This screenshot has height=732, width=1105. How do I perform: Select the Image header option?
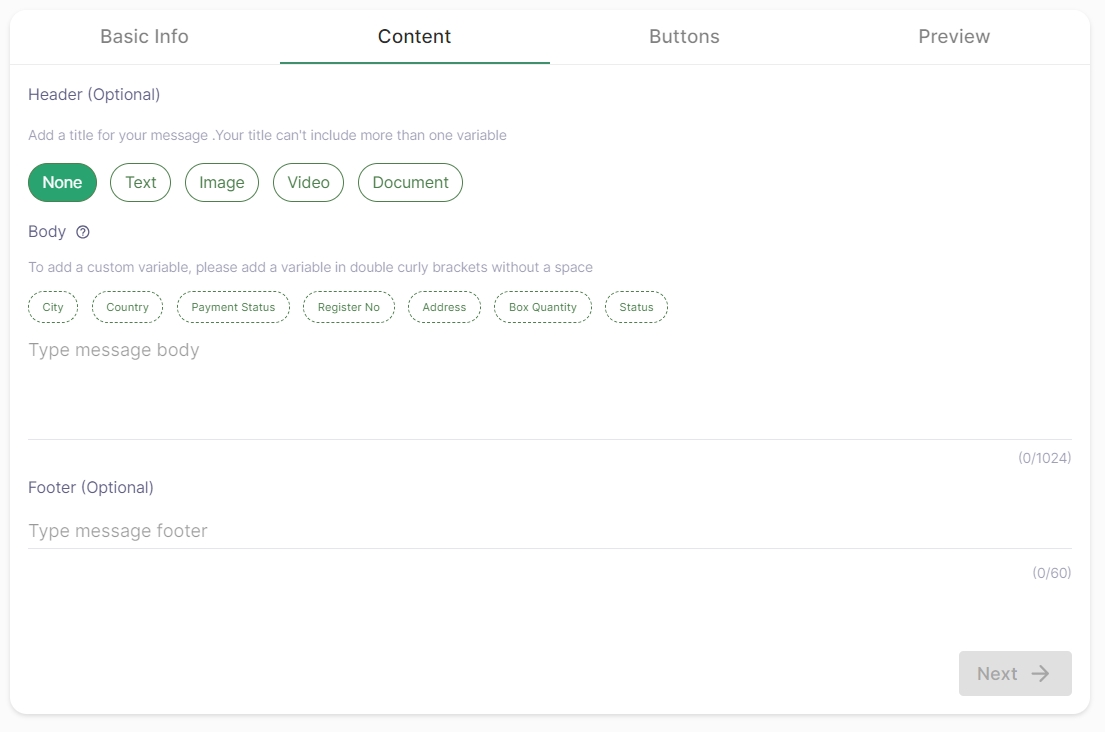click(221, 183)
